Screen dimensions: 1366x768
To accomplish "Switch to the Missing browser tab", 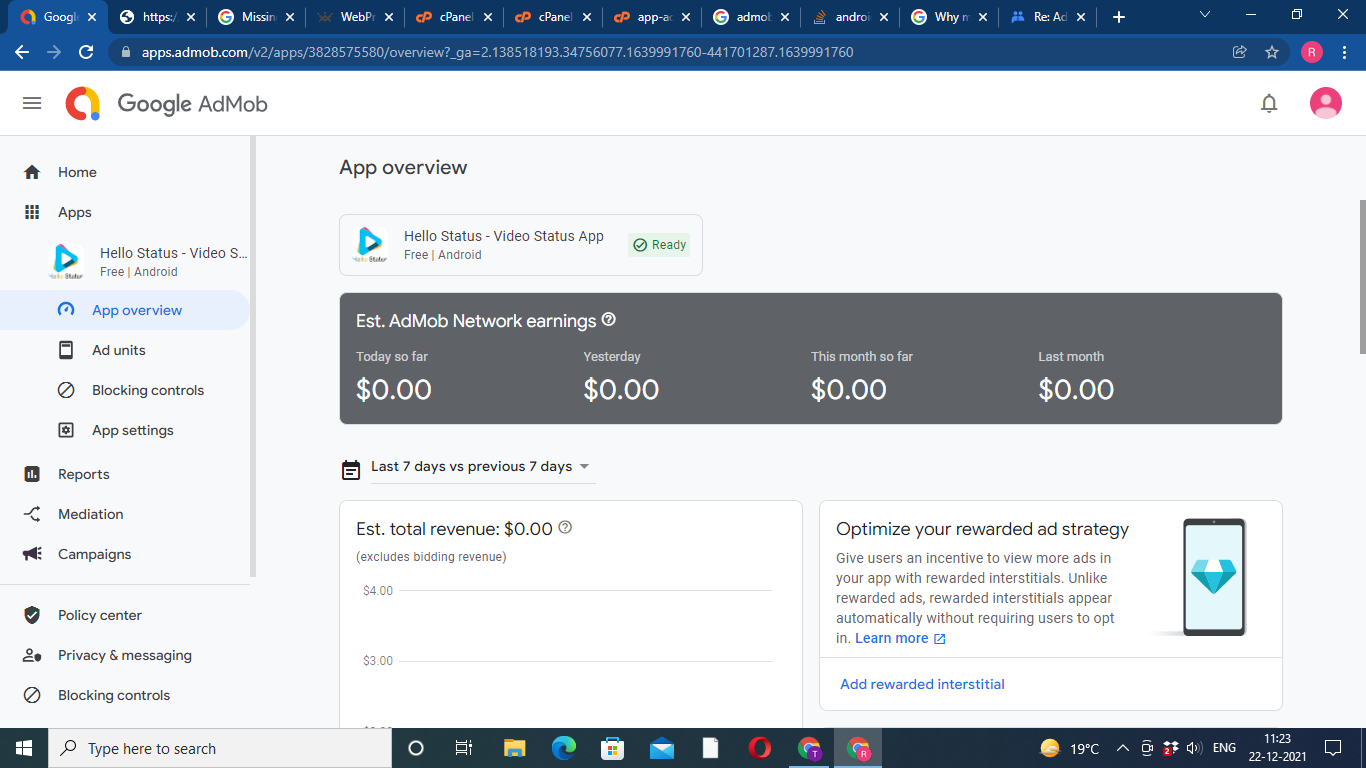I will click(254, 17).
